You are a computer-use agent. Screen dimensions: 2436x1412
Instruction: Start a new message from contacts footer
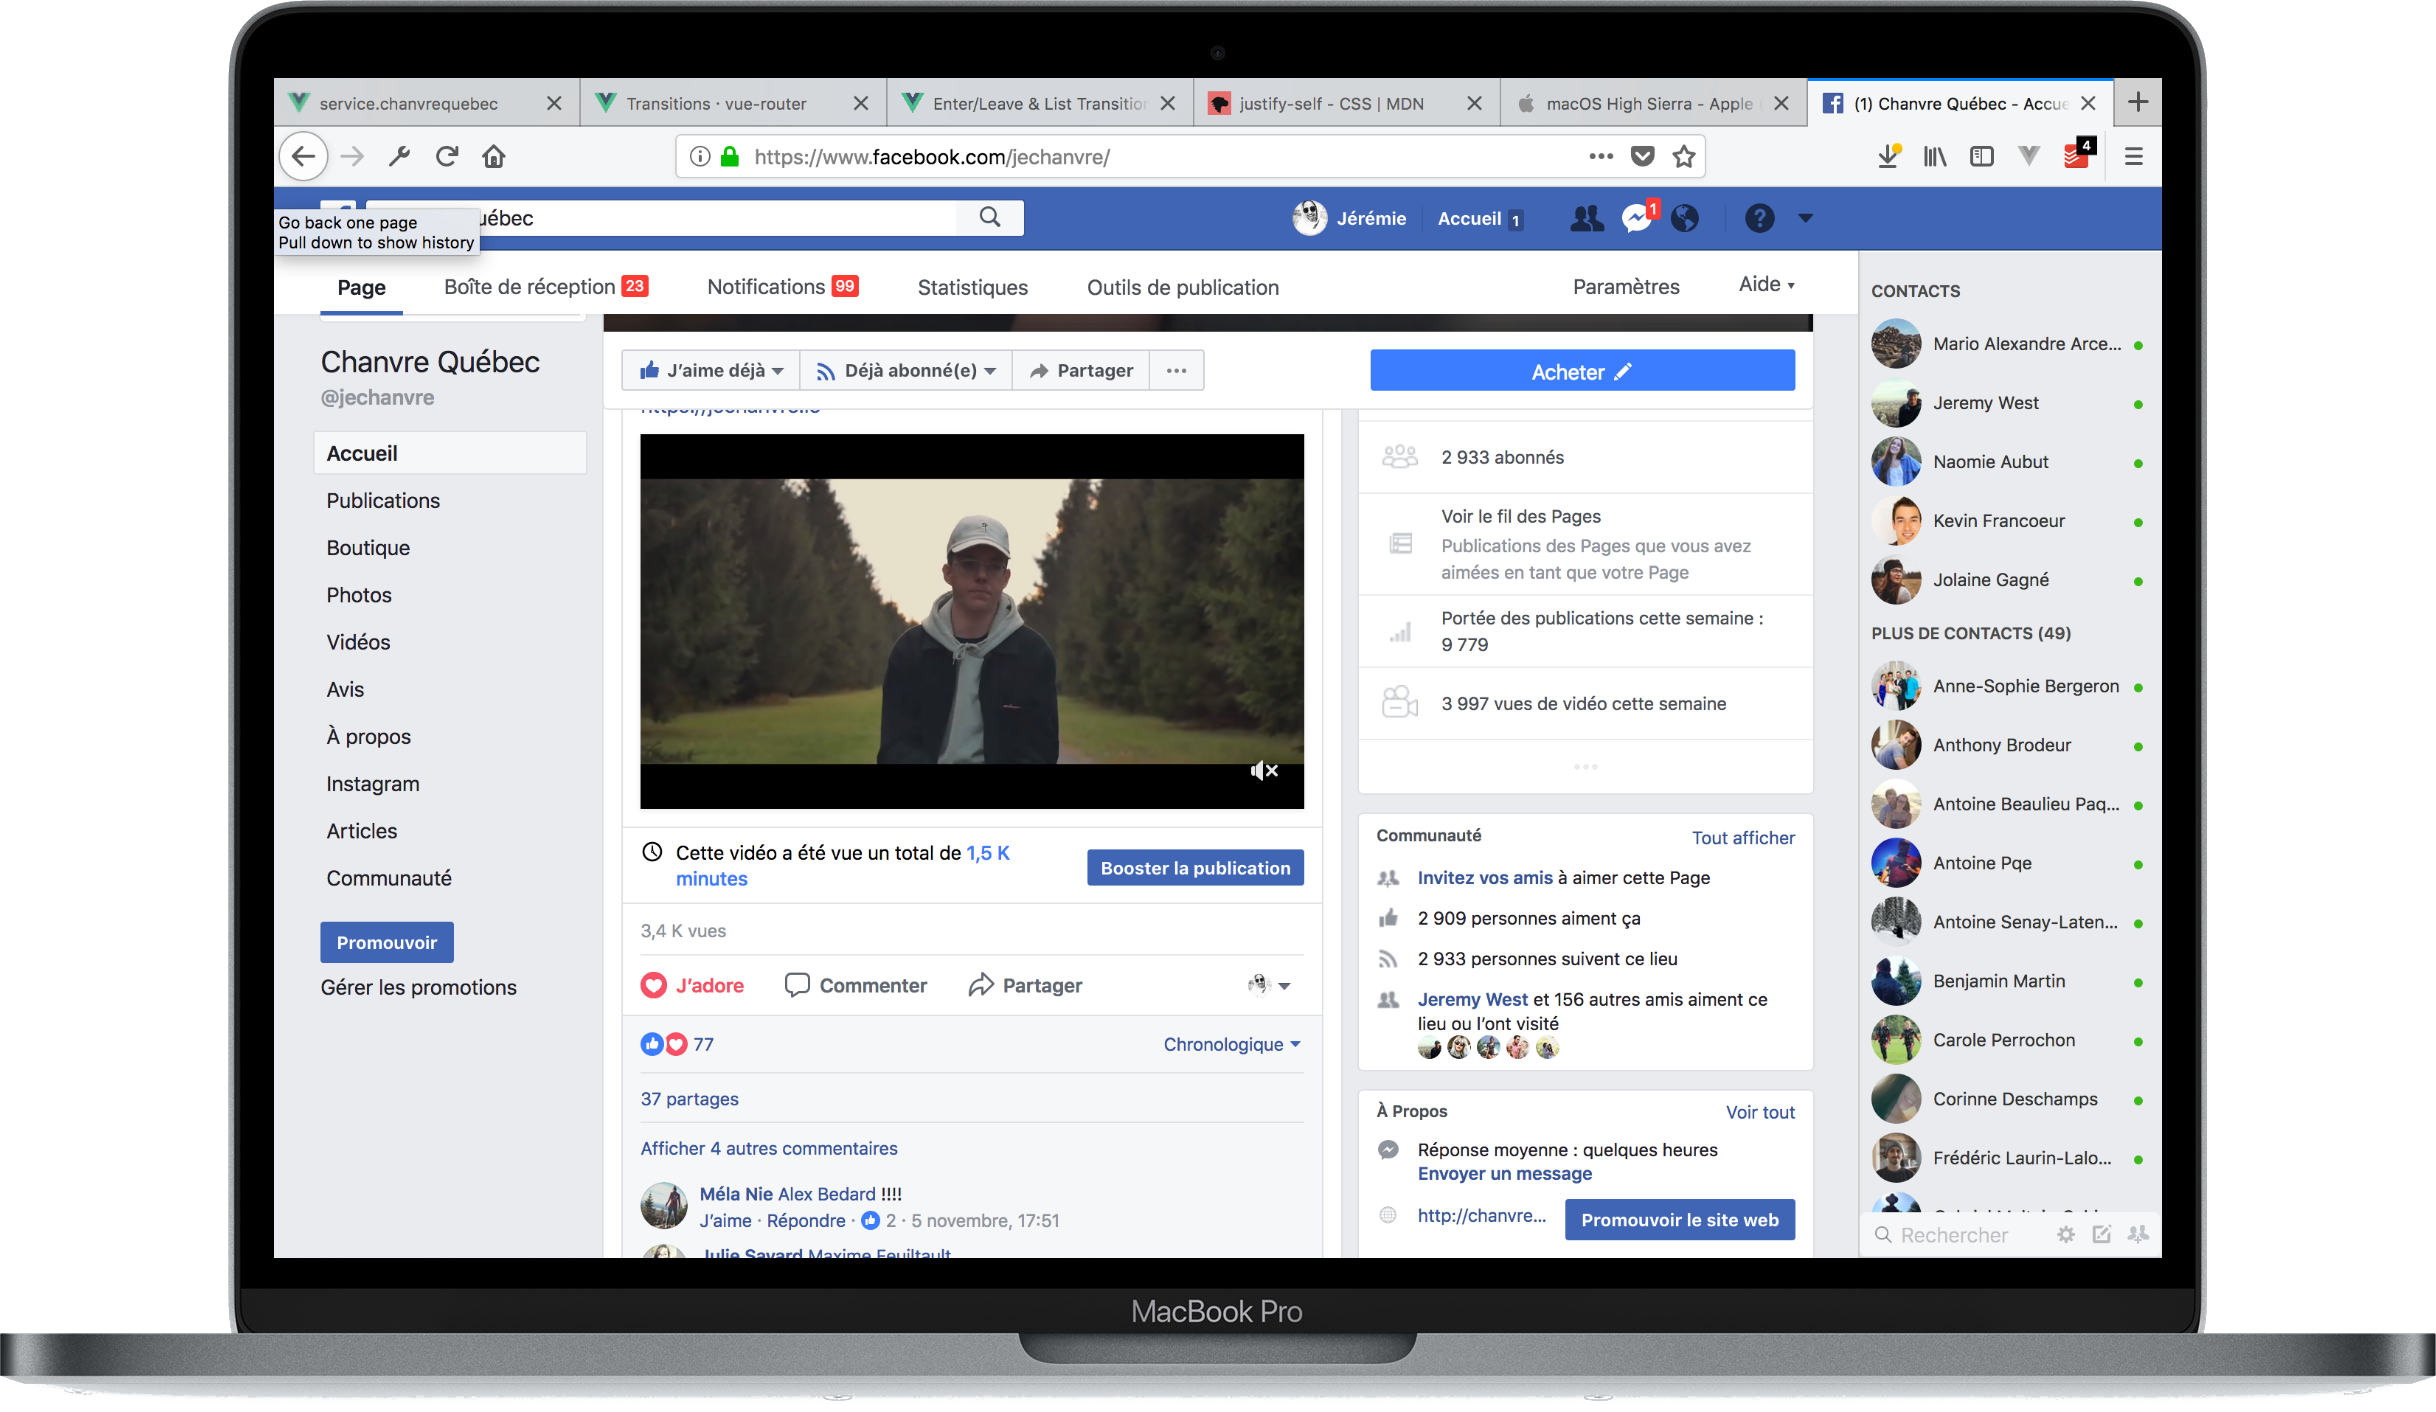[2102, 1235]
